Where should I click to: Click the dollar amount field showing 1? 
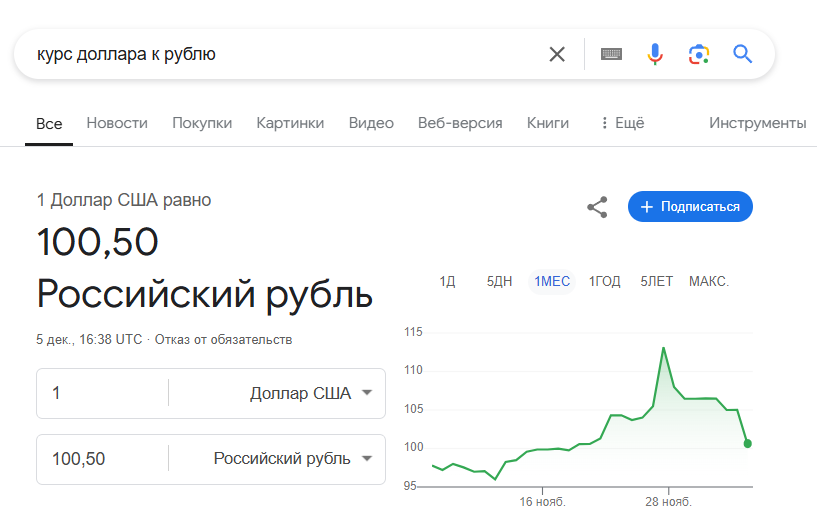coord(103,393)
